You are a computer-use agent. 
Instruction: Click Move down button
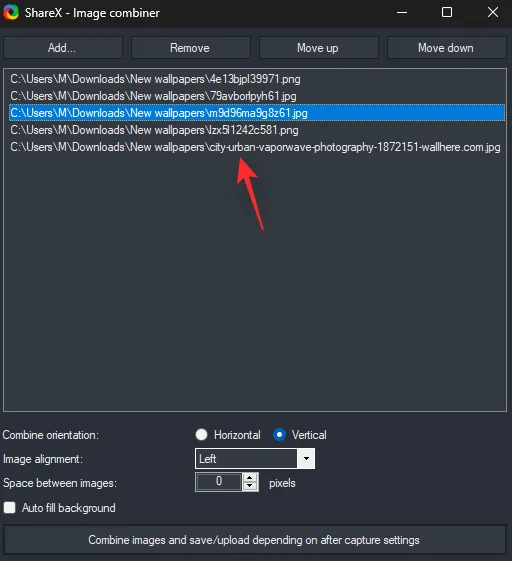tap(446, 48)
